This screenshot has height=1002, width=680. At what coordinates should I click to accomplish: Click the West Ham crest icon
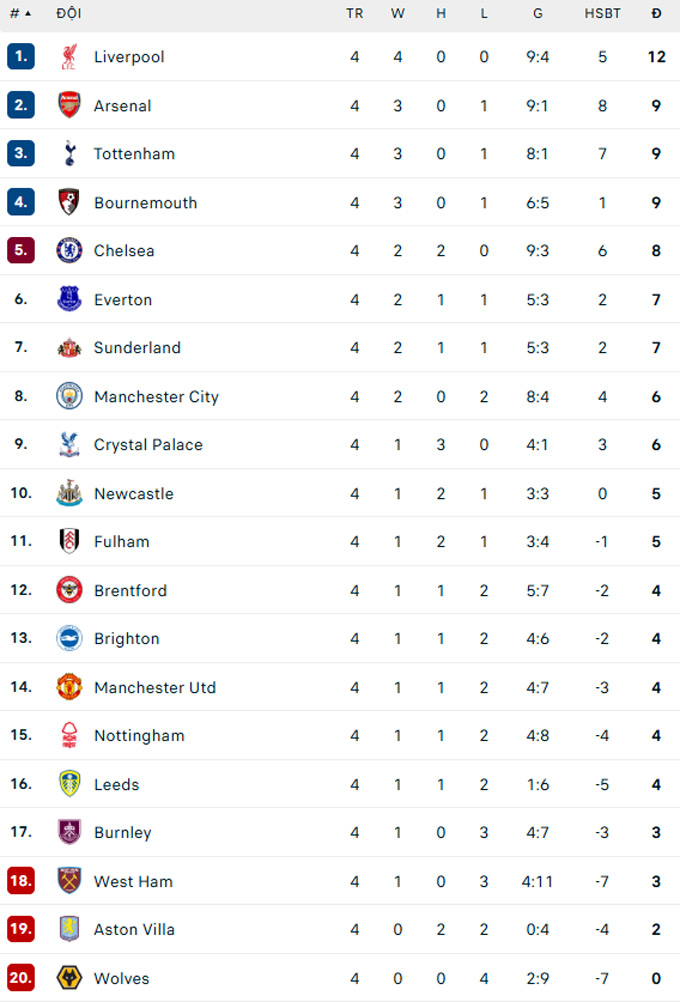69,881
